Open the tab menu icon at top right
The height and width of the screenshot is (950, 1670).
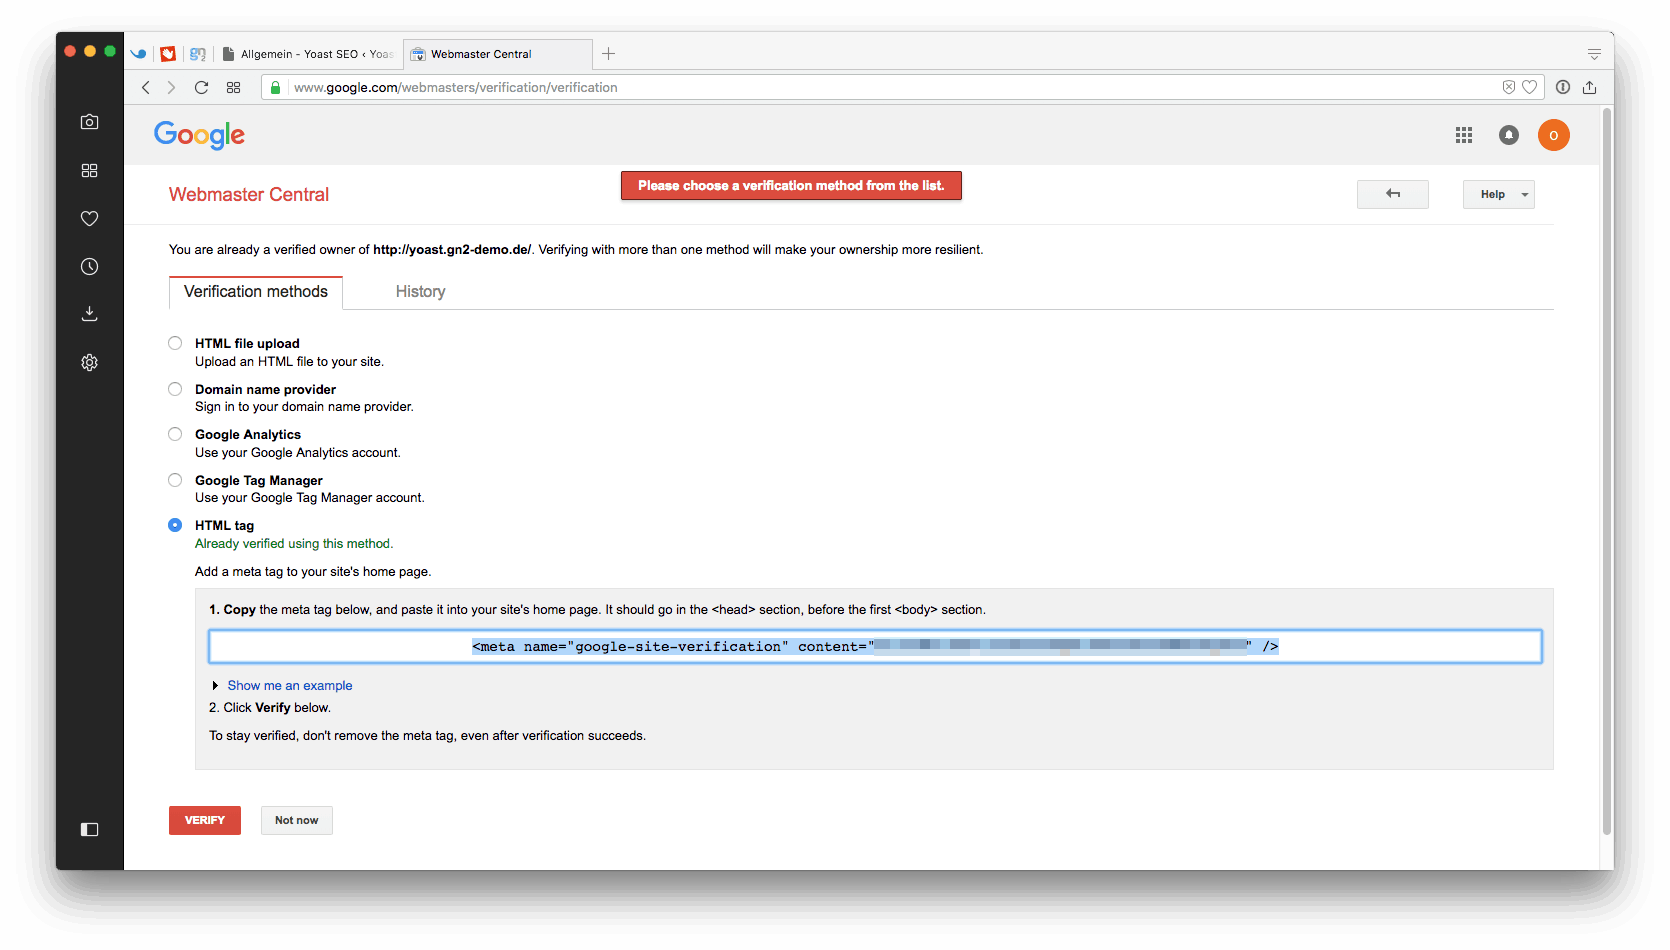[x=1594, y=54]
